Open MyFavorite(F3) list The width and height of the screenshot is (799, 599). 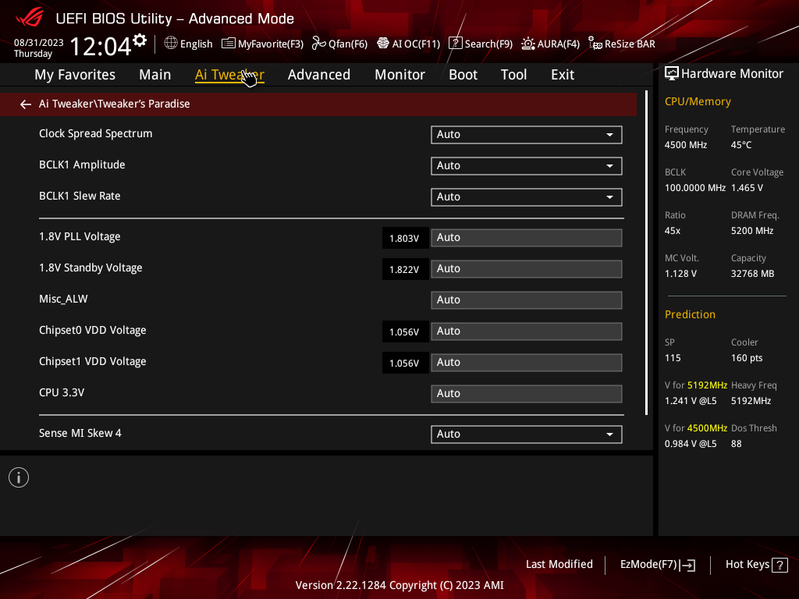[262, 44]
